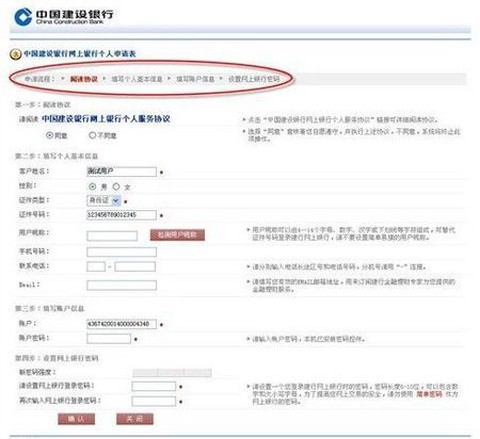The height and width of the screenshot is (439, 480).
Task: Click the 用户昵称 nickname input field
Action: (112, 236)
